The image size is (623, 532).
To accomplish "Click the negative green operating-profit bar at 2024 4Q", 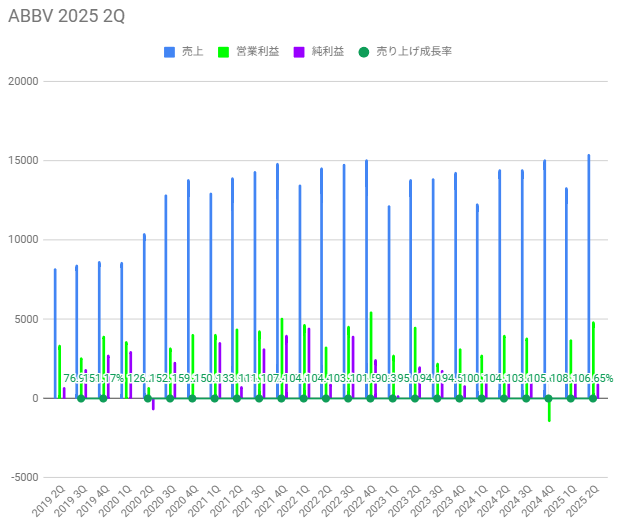I will pyautogui.click(x=549, y=412).
